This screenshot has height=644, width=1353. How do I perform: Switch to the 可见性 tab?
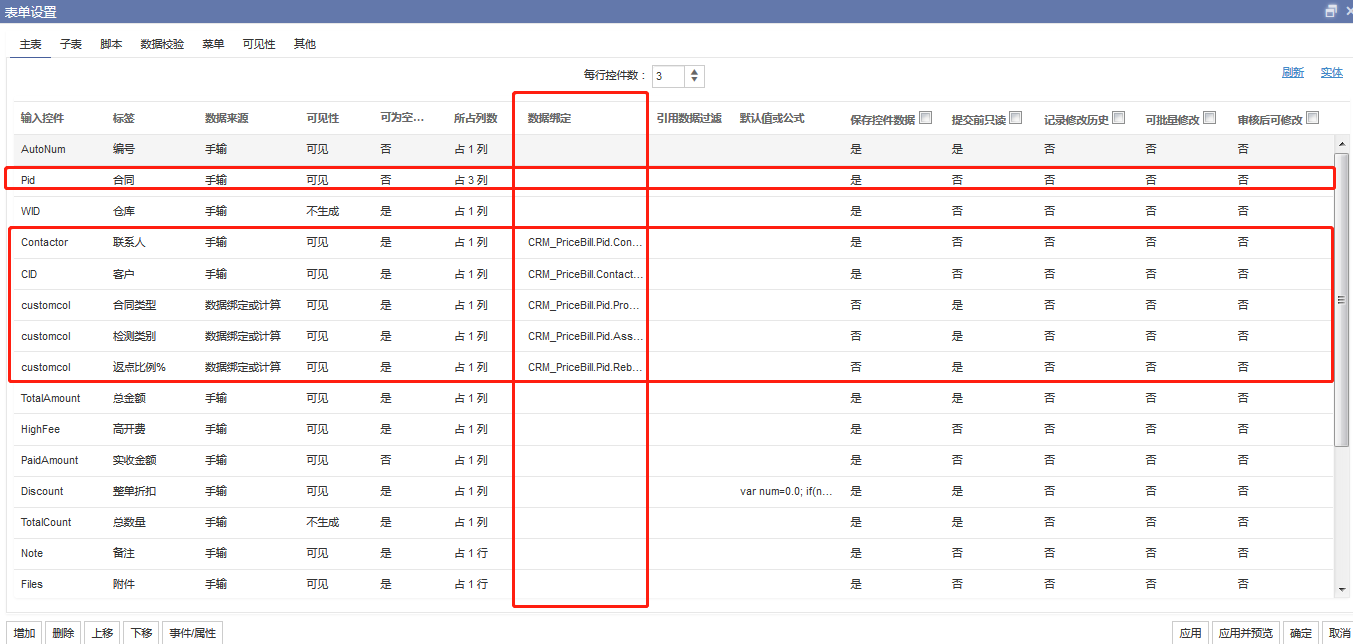[258, 44]
